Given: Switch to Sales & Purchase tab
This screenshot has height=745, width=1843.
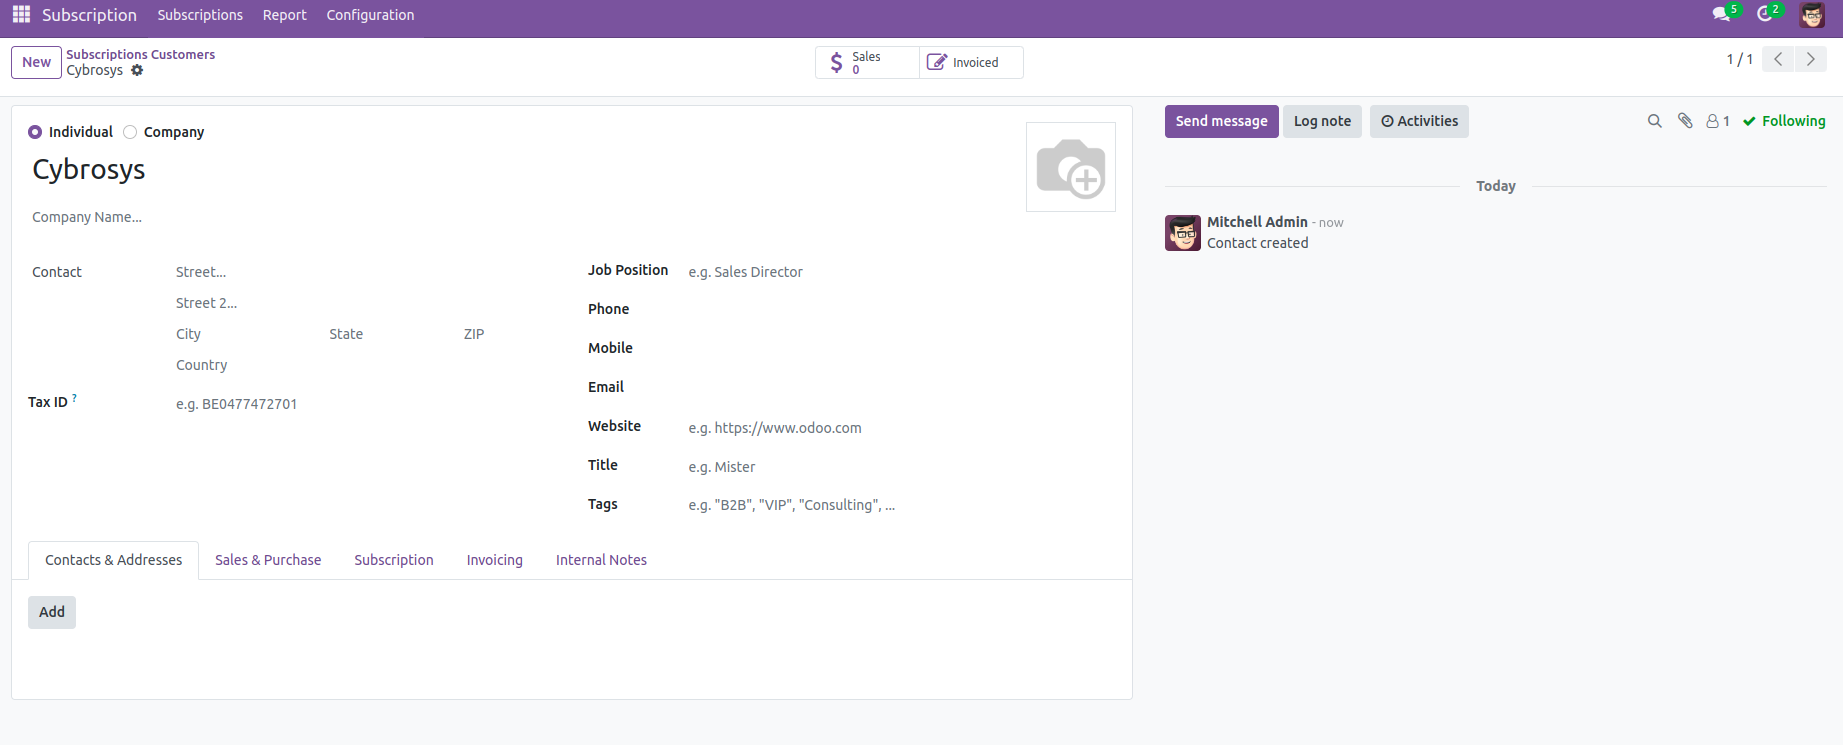Looking at the screenshot, I should (268, 560).
